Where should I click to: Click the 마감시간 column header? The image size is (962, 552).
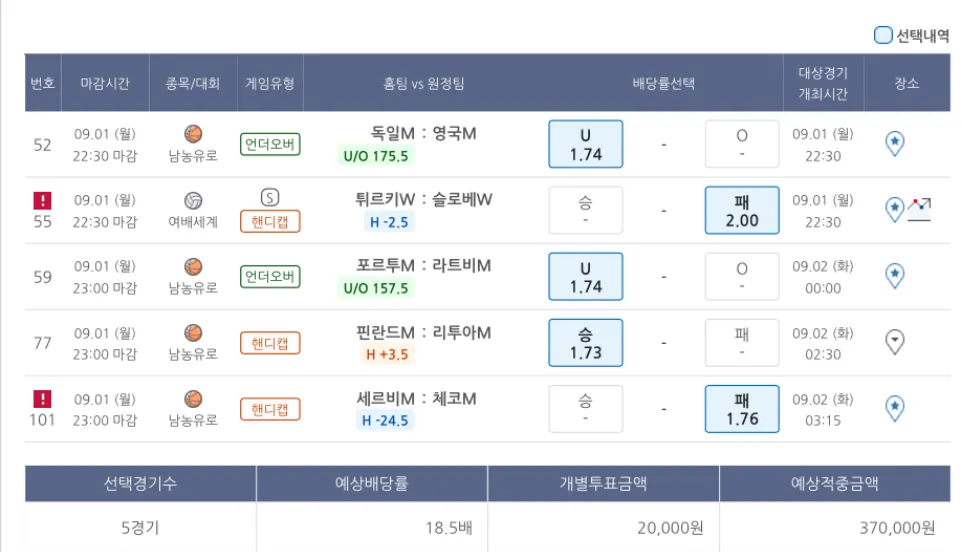[x=105, y=83]
